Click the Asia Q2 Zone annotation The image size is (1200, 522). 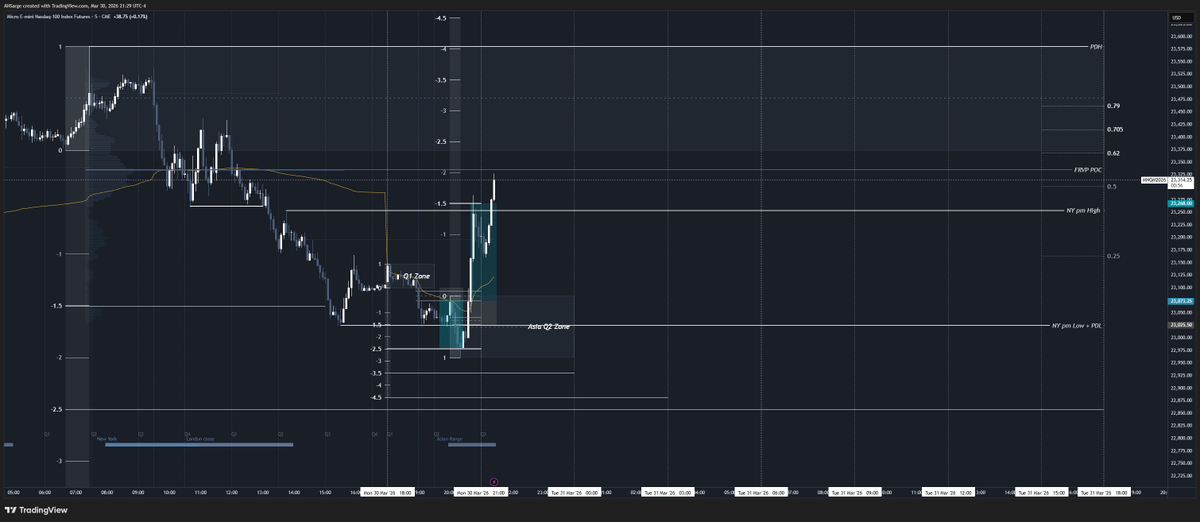[x=549, y=327]
